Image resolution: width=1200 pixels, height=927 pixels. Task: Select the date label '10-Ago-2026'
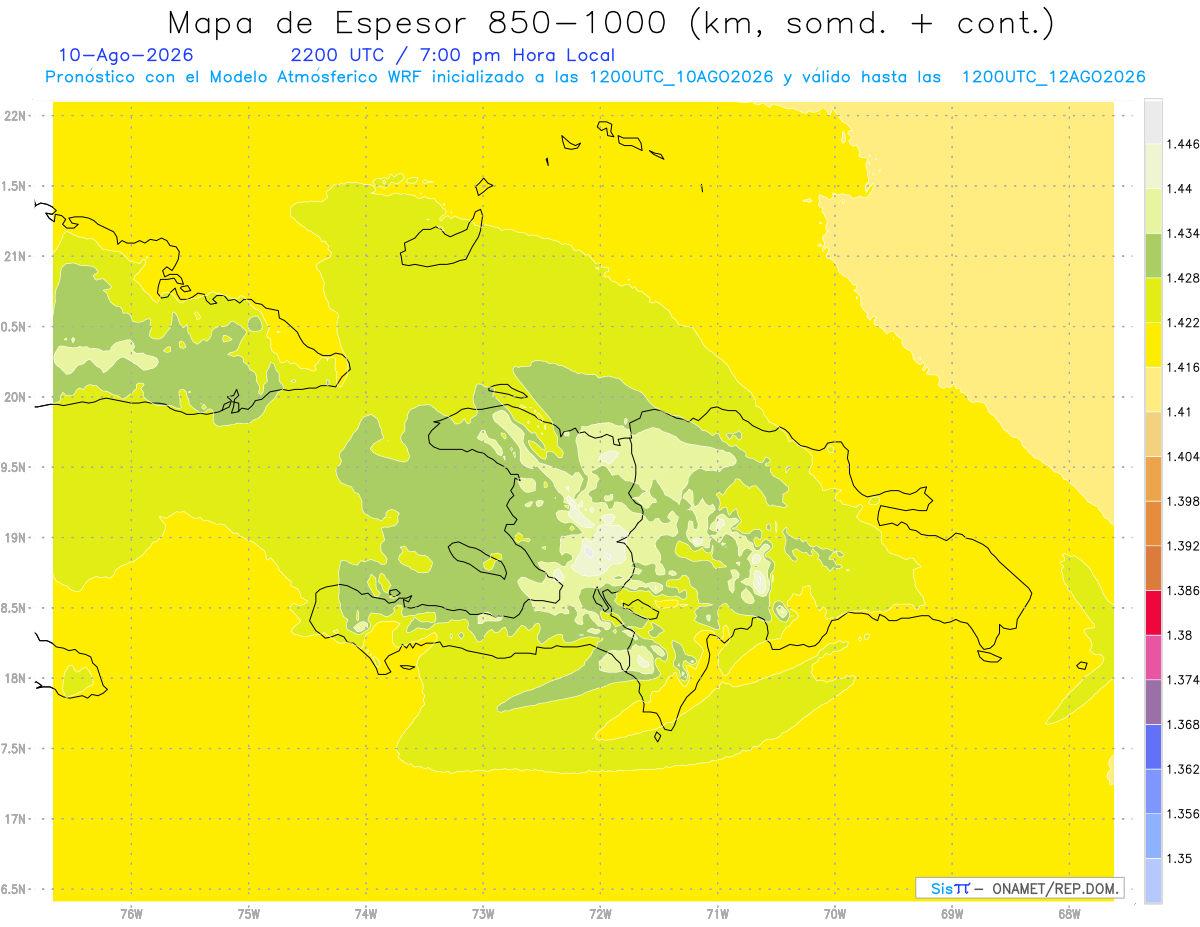(x=126, y=56)
